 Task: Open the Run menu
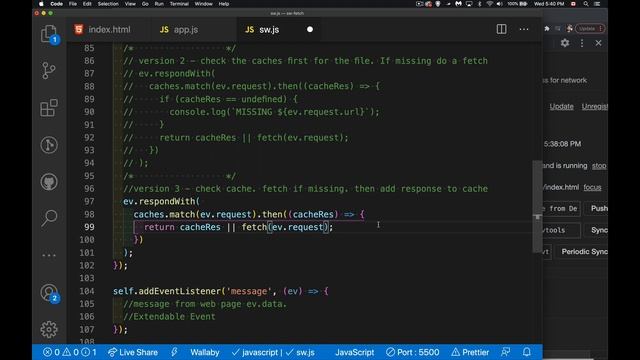pos(159,4)
